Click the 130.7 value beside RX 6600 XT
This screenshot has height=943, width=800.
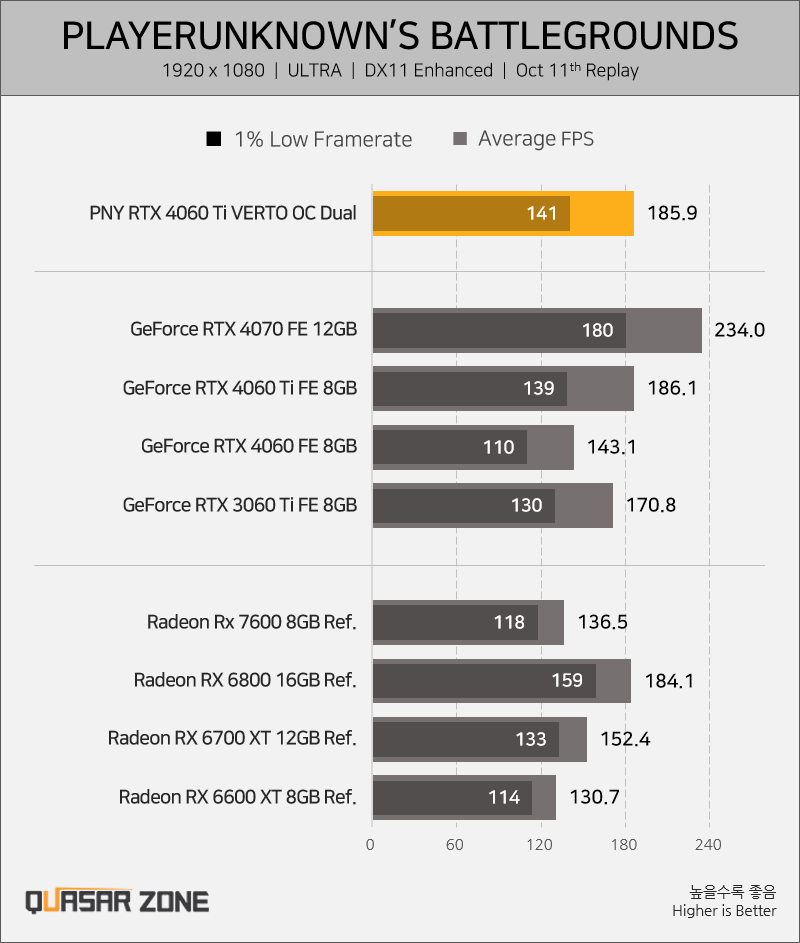pyautogui.click(x=594, y=797)
